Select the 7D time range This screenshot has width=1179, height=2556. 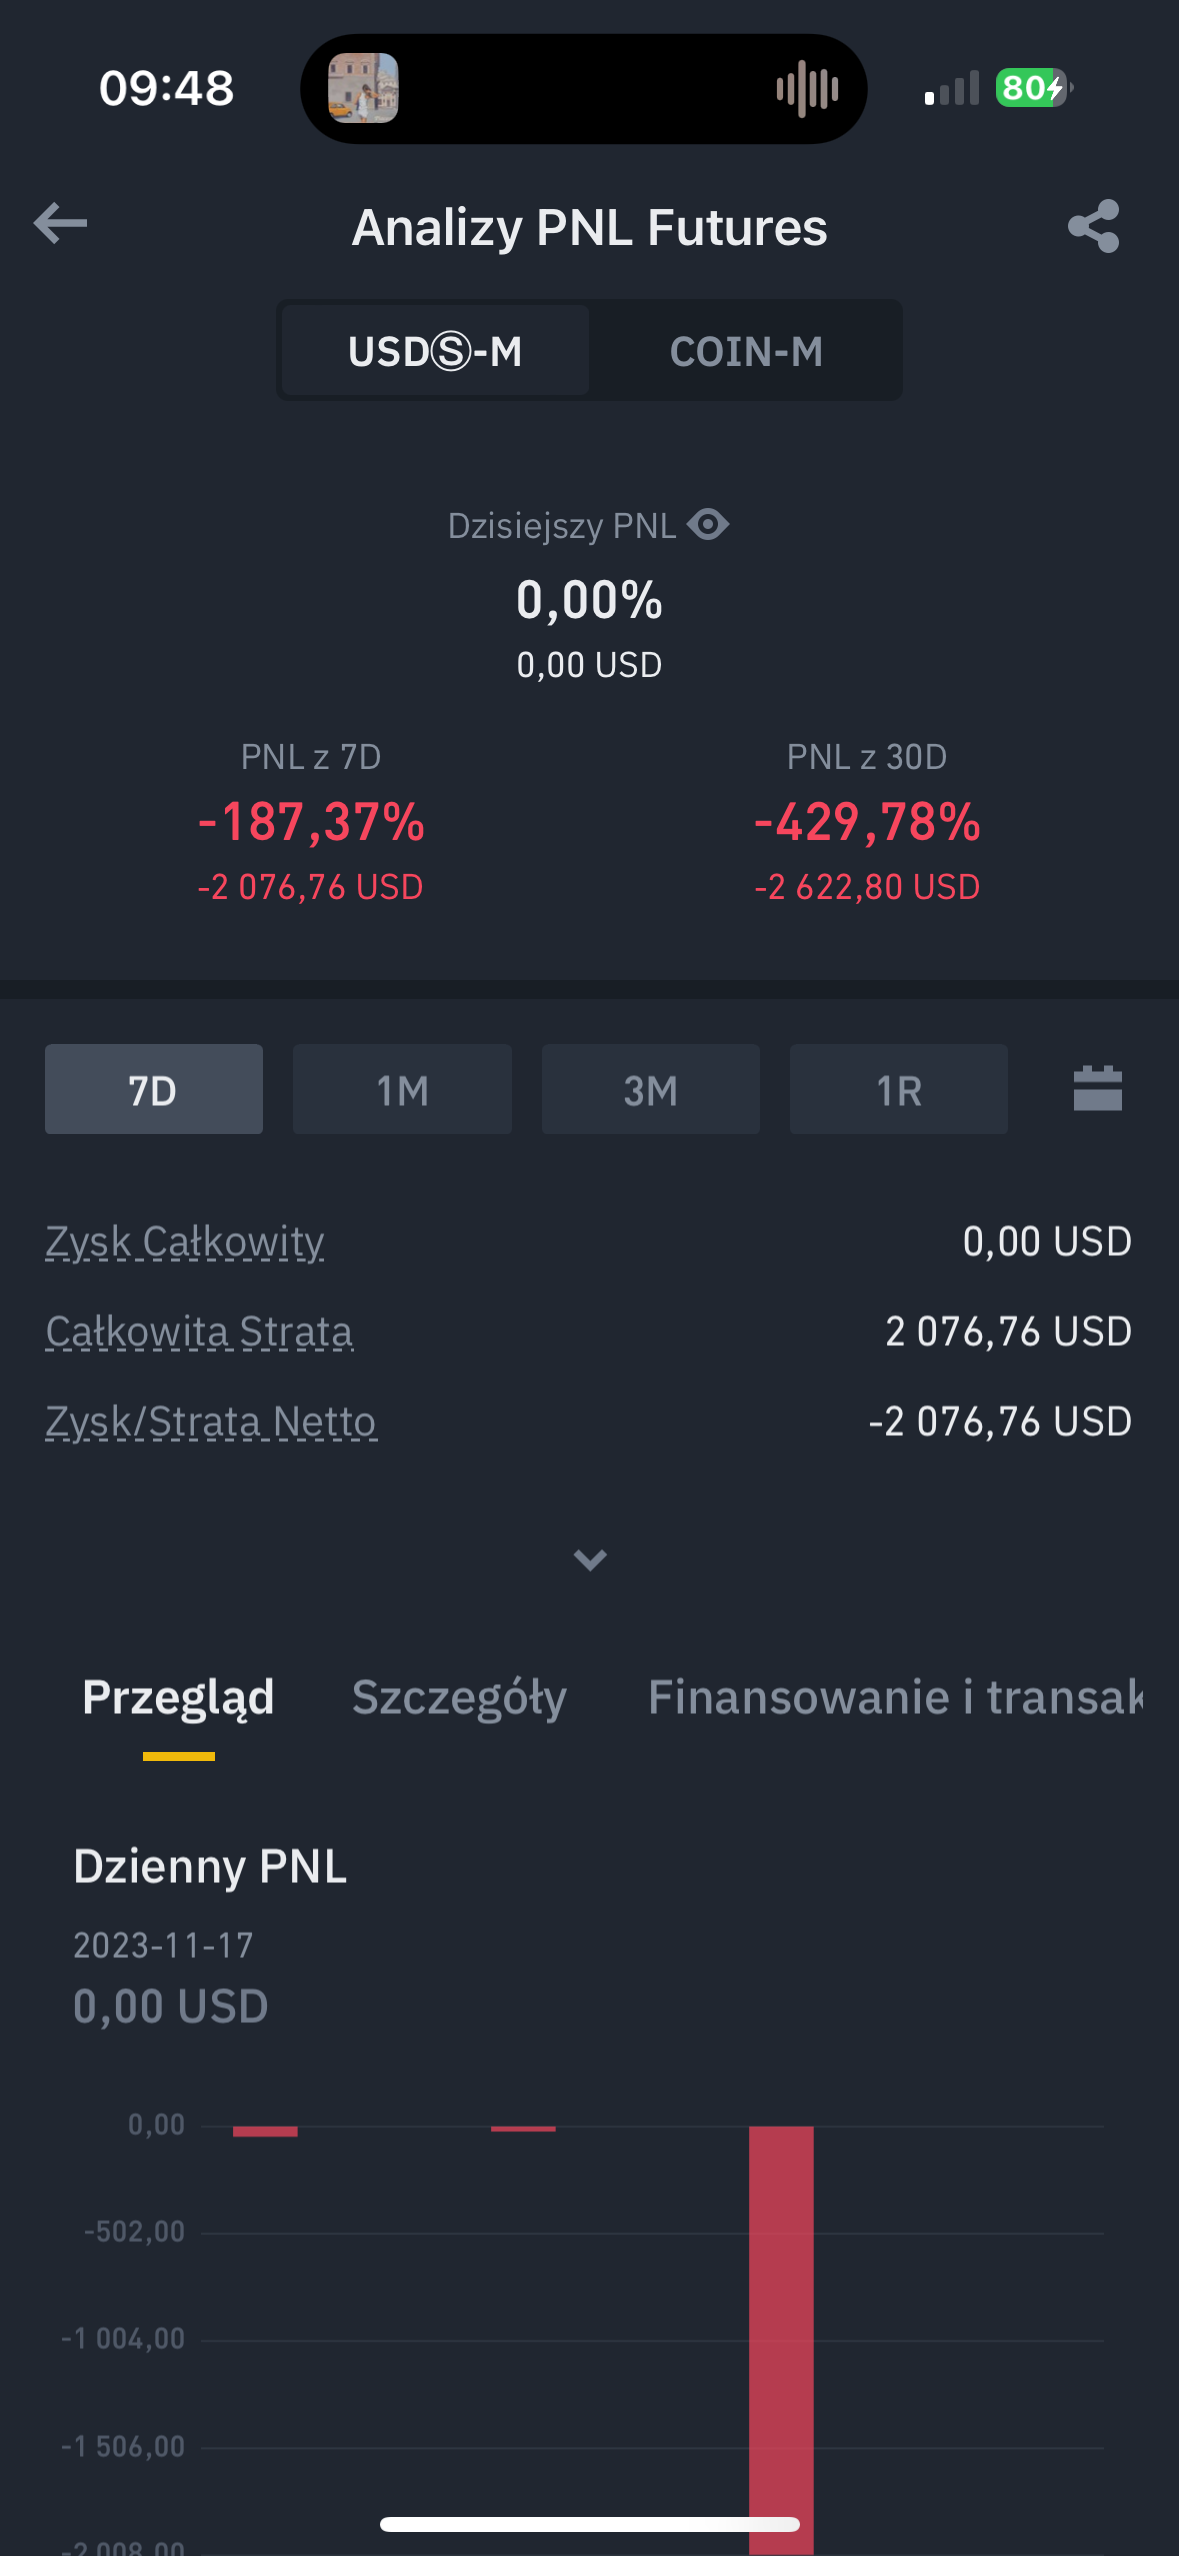pyautogui.click(x=153, y=1090)
